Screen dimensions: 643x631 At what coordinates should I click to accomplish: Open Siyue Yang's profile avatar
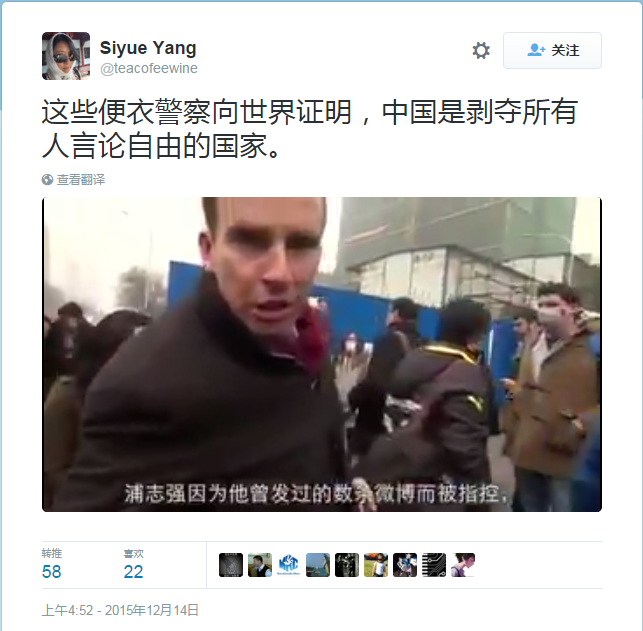(x=66, y=56)
